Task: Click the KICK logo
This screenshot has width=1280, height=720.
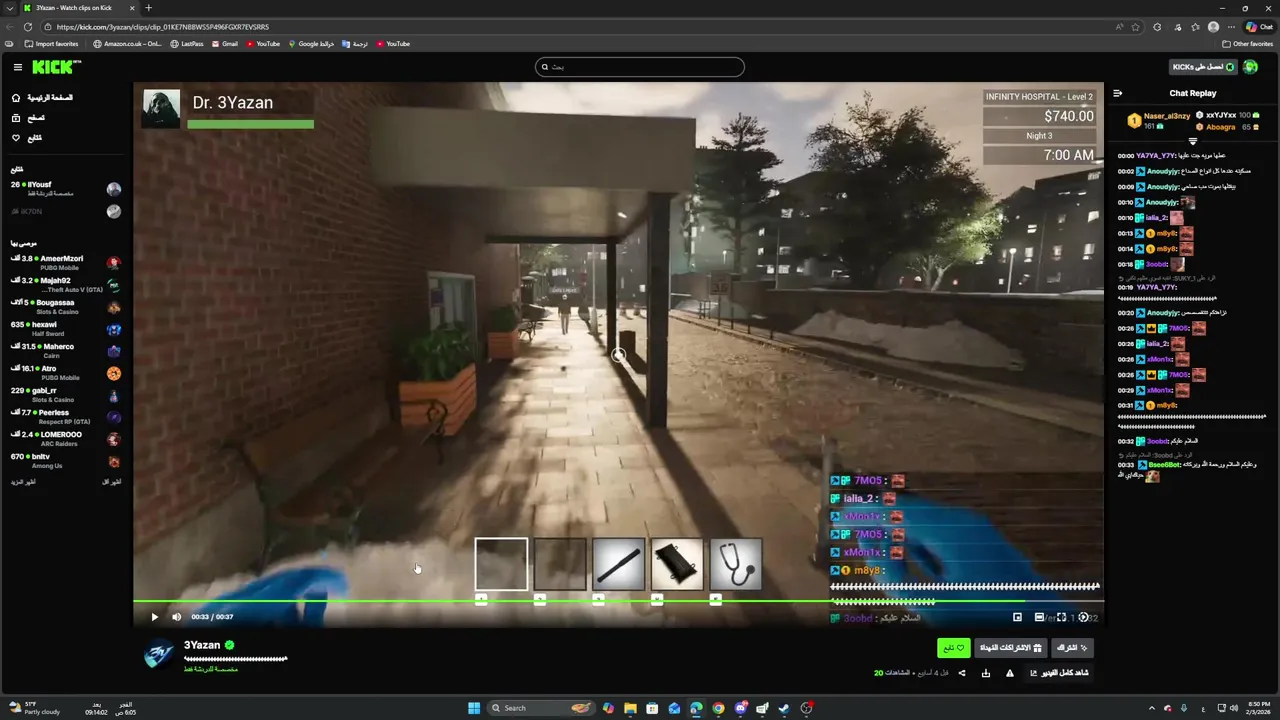Action: (54, 67)
